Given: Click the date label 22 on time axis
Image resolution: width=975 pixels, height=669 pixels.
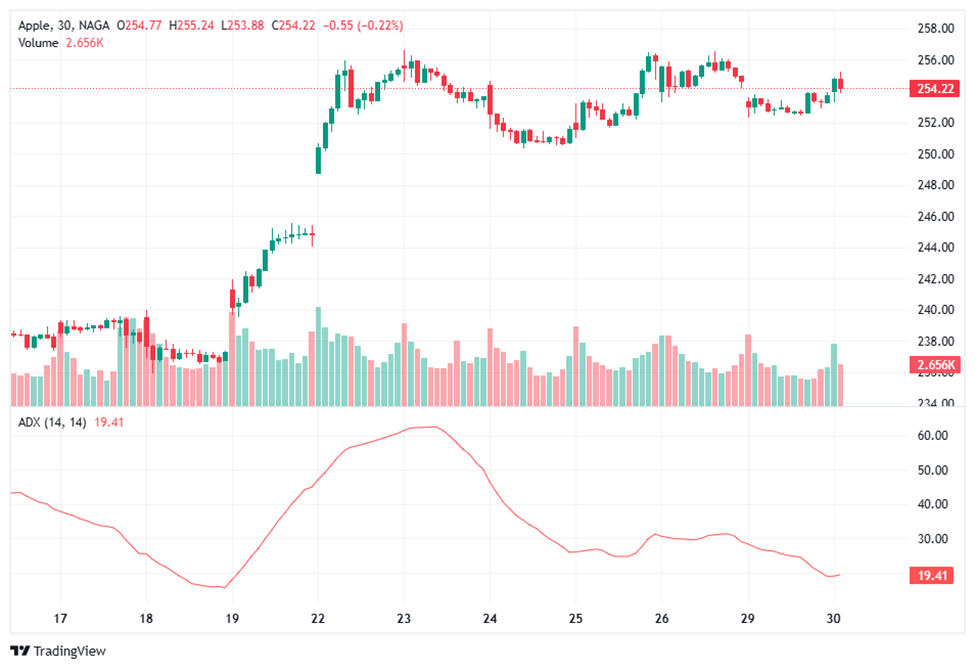Looking at the screenshot, I should point(318,618).
